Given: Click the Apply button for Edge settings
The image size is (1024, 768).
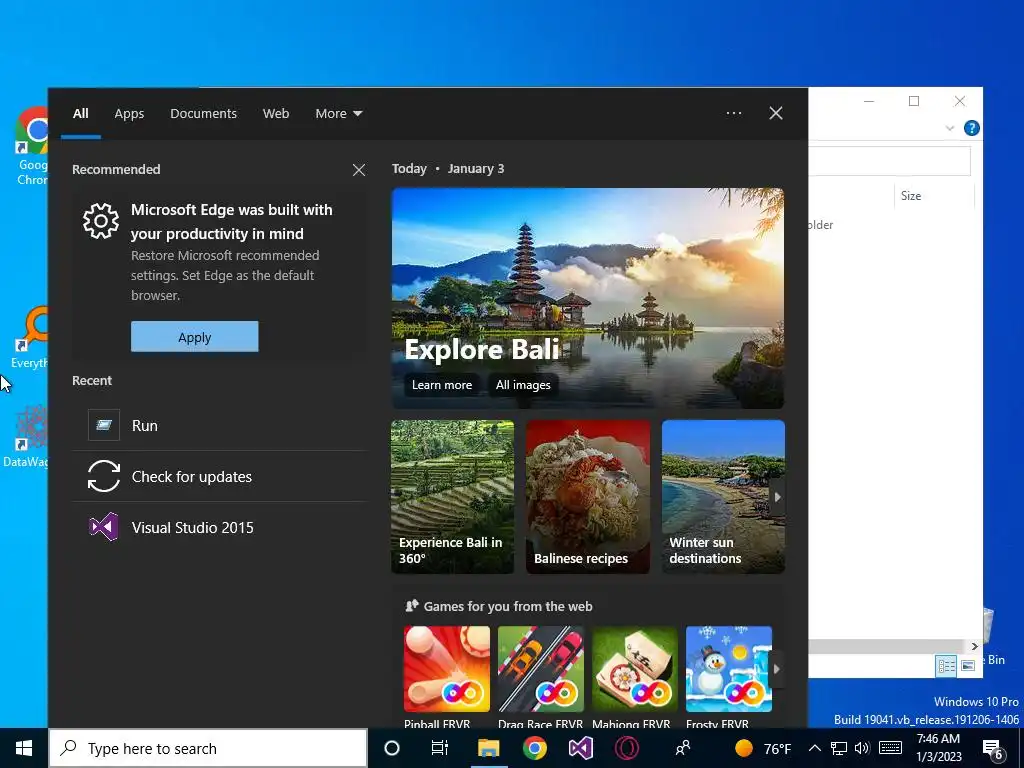Looking at the screenshot, I should click(x=195, y=336).
